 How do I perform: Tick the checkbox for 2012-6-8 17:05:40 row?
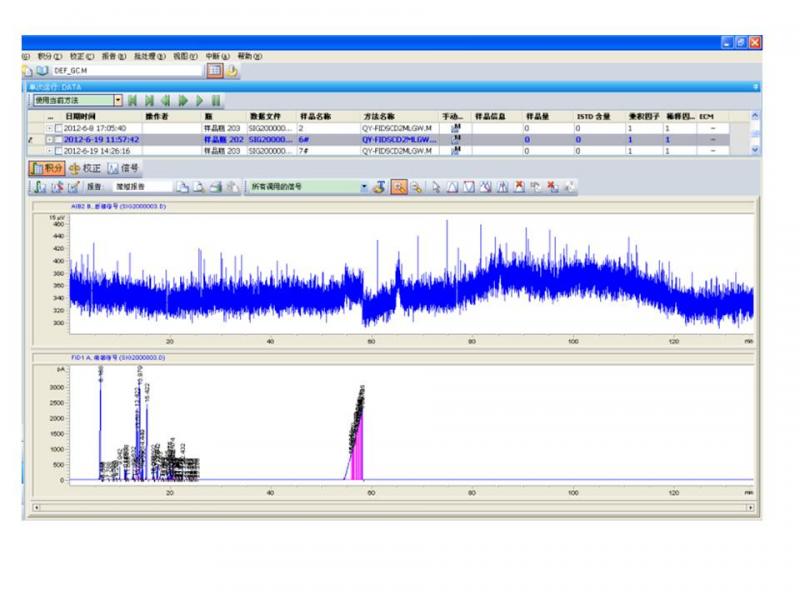point(58,129)
